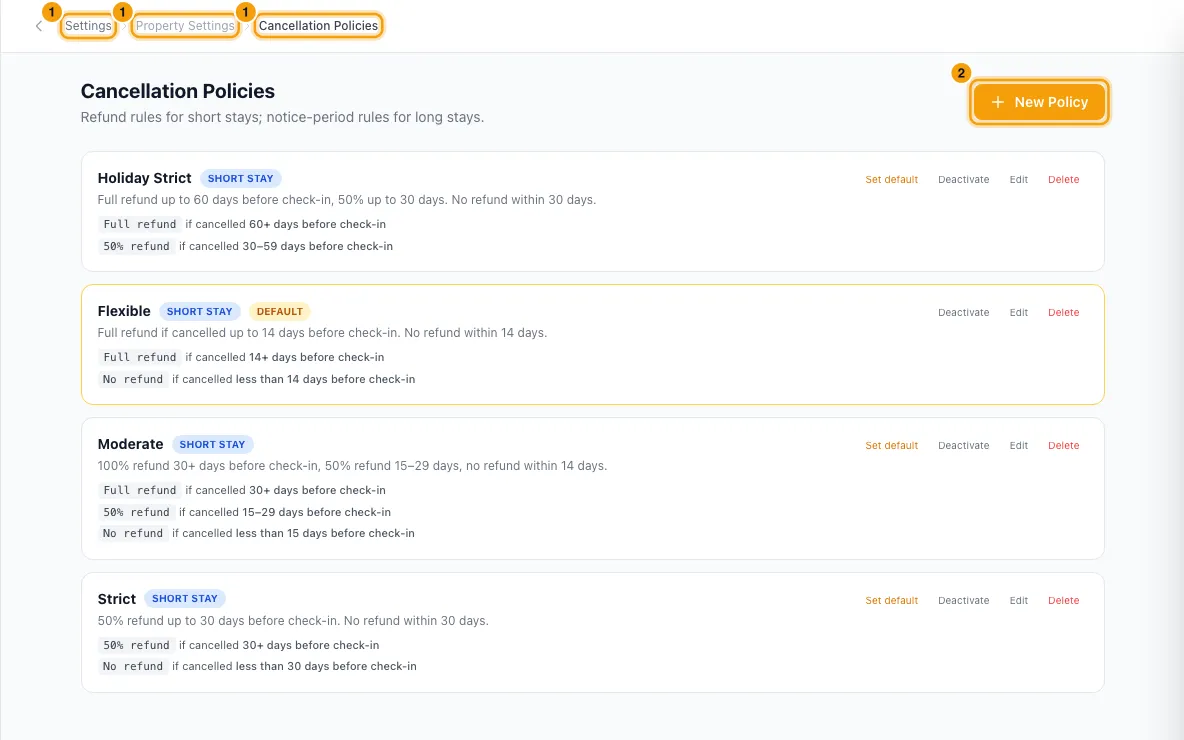Edit the Holiday Strict policy
Image resolution: width=1184 pixels, height=740 pixels.
click(x=1019, y=180)
